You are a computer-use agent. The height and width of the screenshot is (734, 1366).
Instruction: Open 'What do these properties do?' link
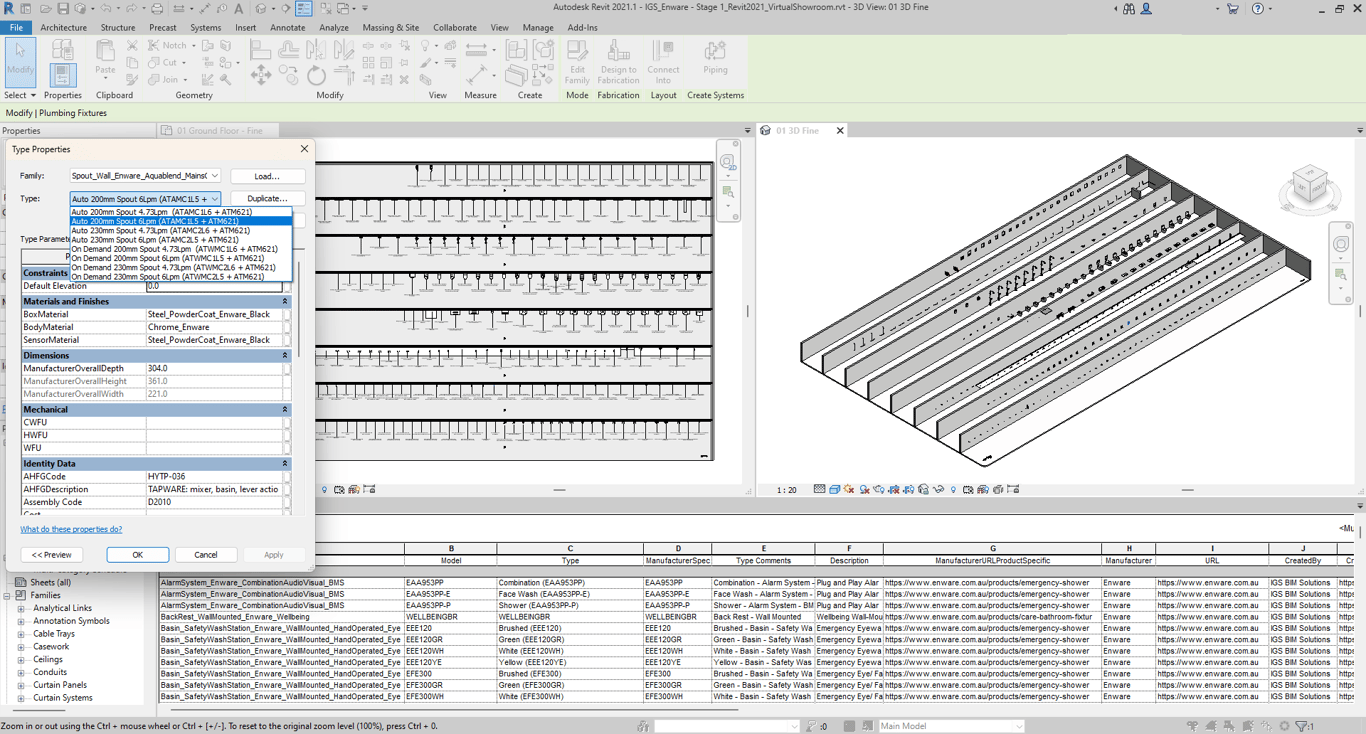coord(71,529)
